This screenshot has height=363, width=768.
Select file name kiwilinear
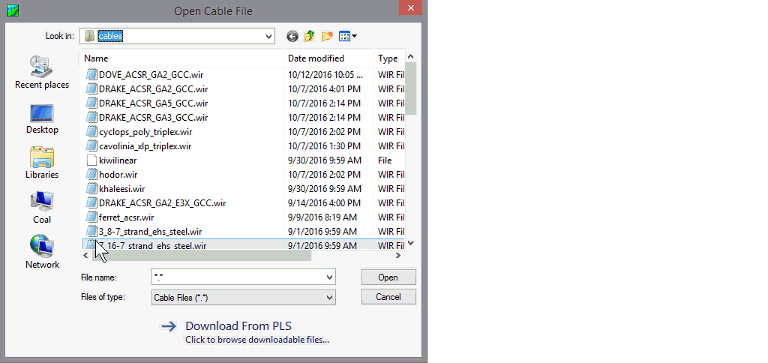coord(118,160)
